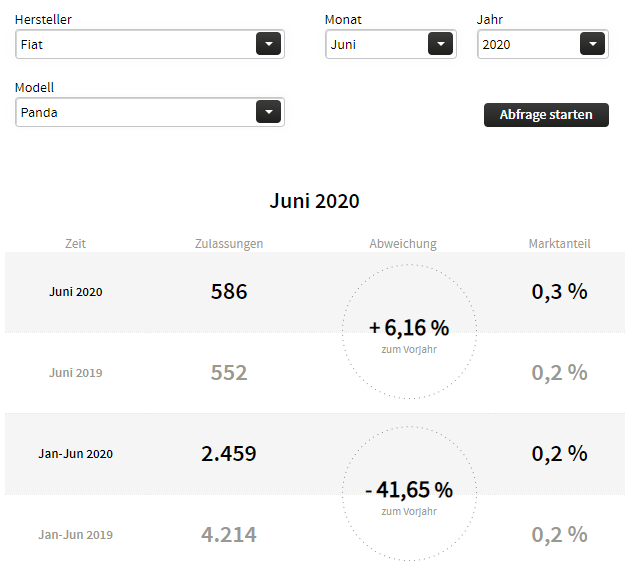Screen dimensions: 640x572
Task: Click the Marktanteil column header
Action: [559, 243]
